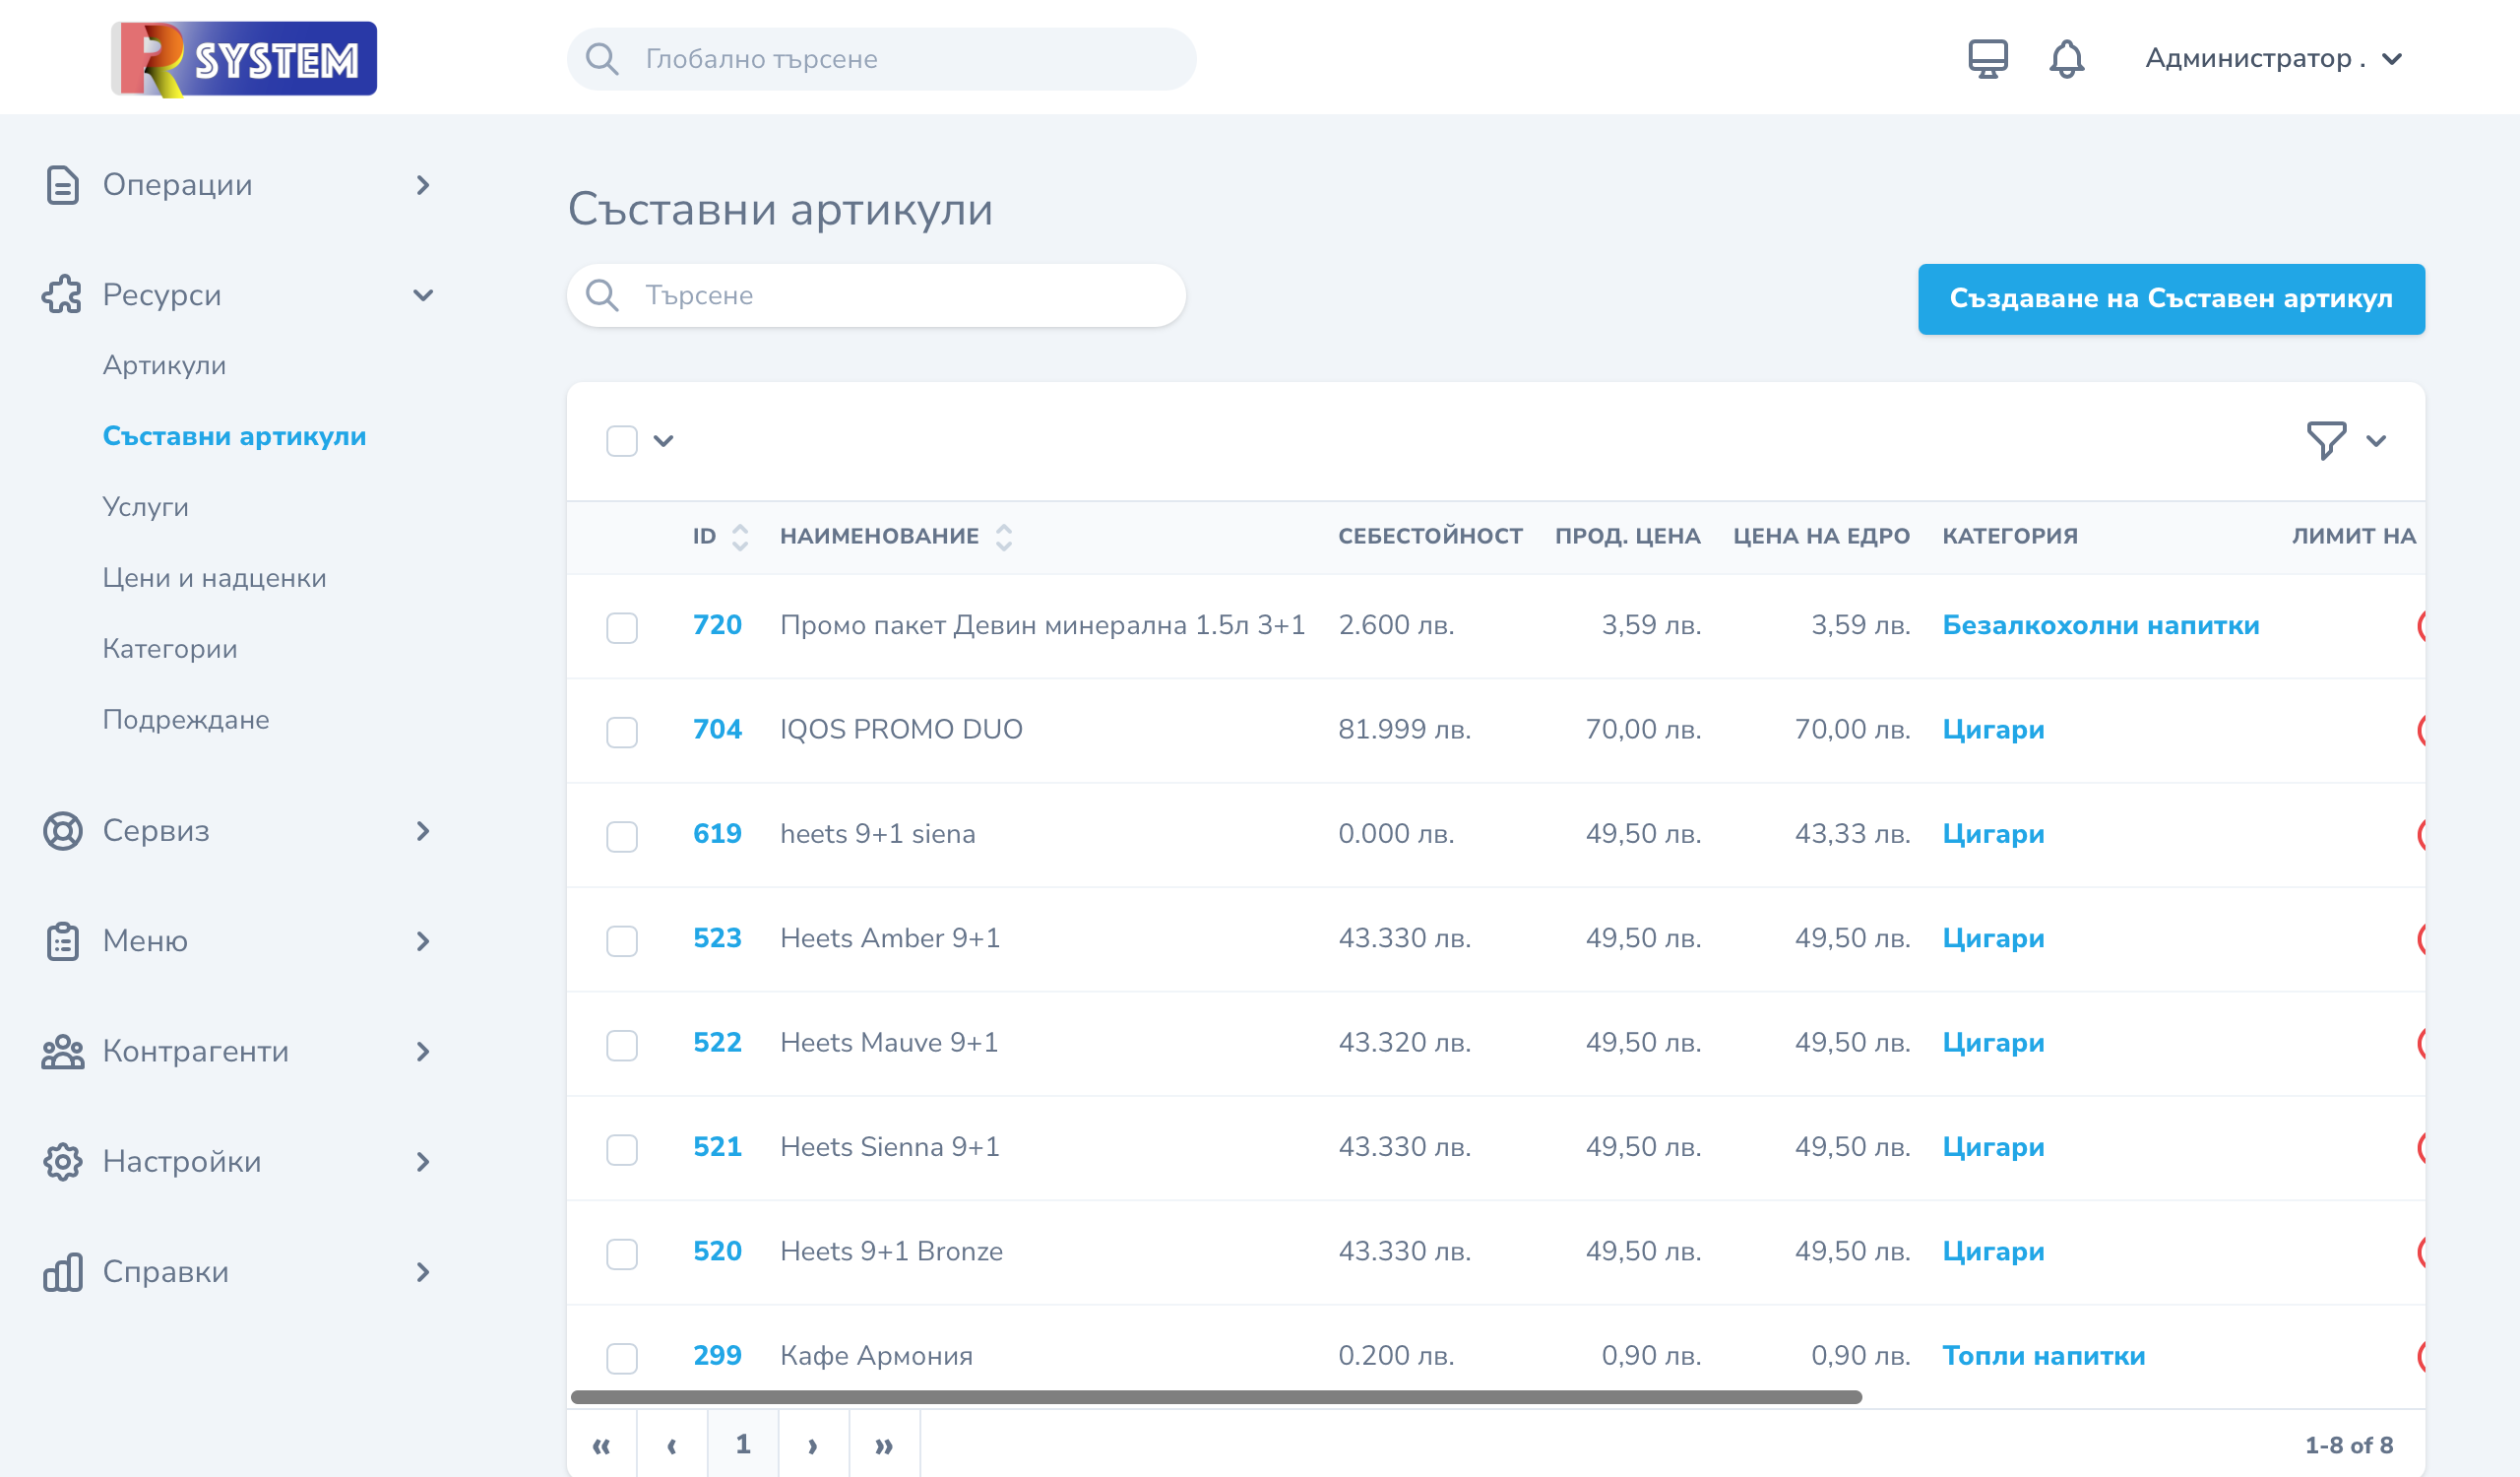Viewport: 2520px width, 1477px height.
Task: Expand the Операции menu chevron
Action: tap(423, 185)
